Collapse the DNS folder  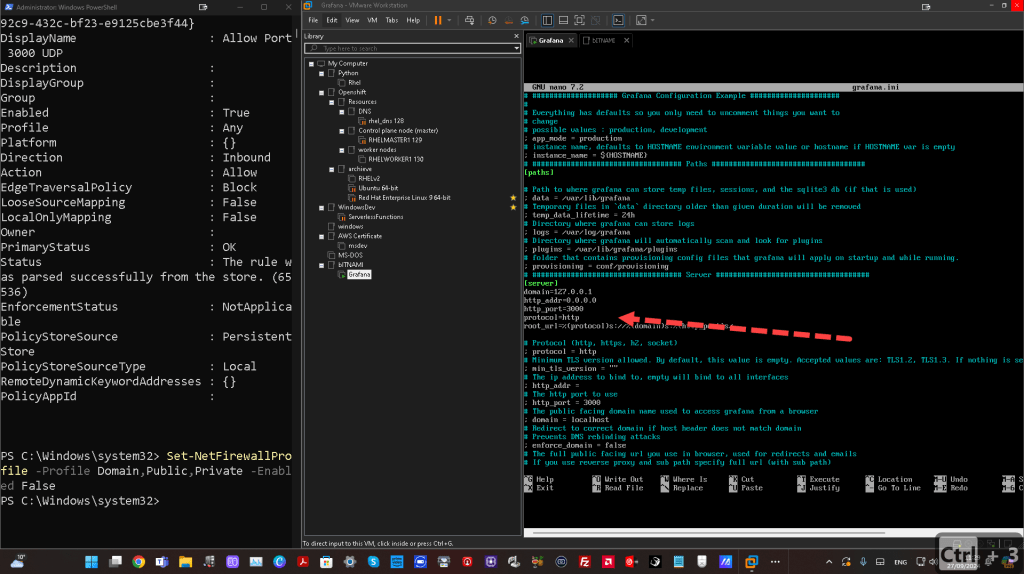pos(342,112)
